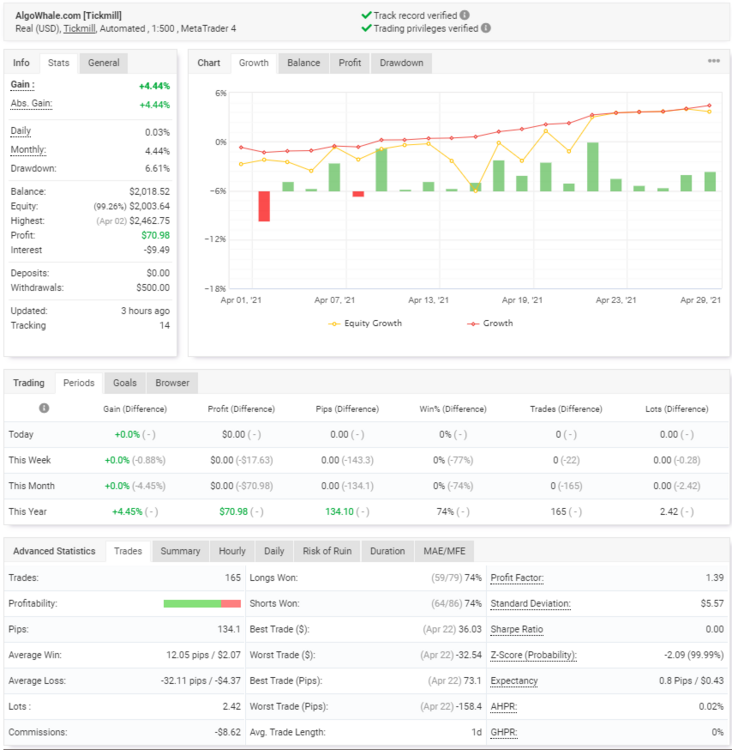Viewport: 732px width, 750px height.
Task: Select the Growth chart tab
Action: (x=254, y=63)
